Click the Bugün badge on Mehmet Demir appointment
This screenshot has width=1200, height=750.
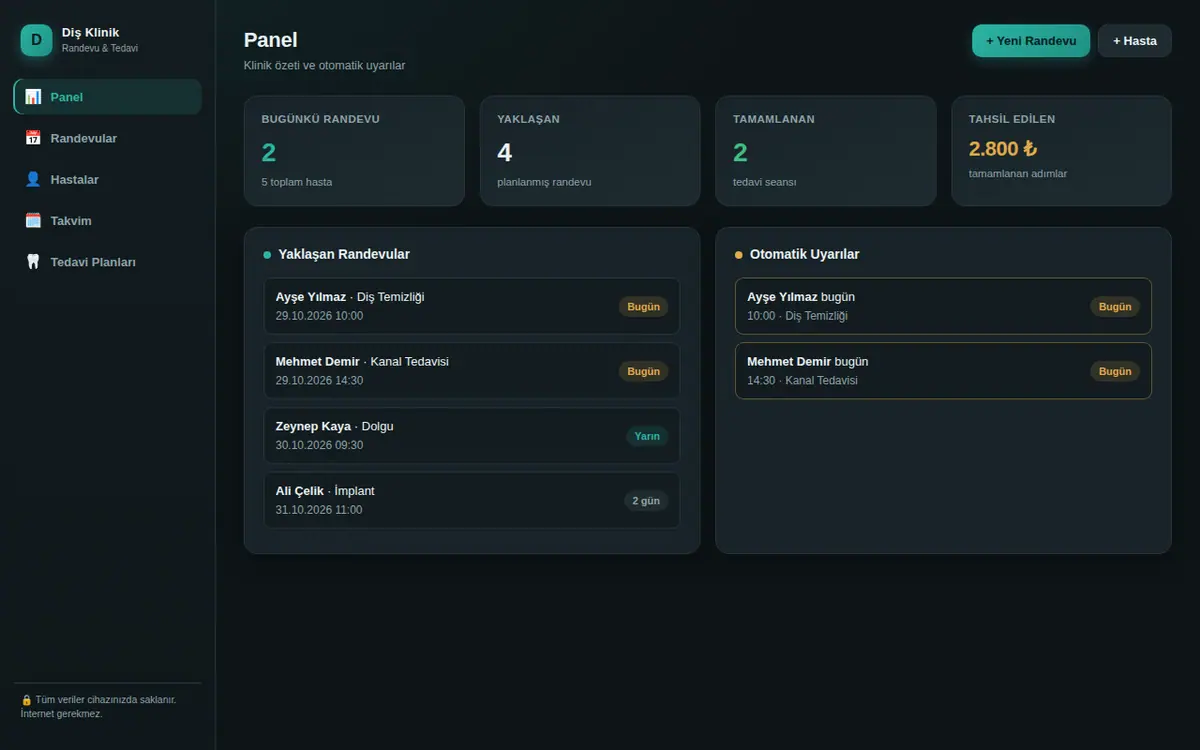pos(644,371)
